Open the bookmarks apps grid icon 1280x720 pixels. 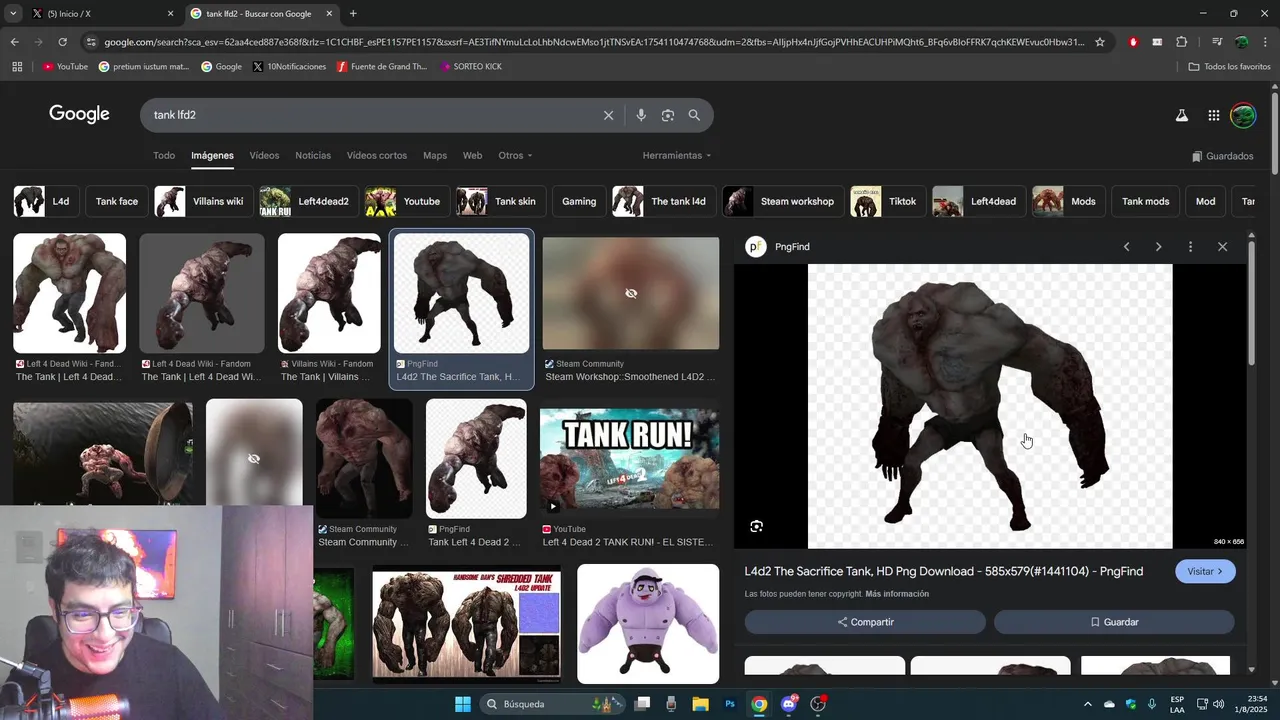pyautogui.click(x=17, y=67)
